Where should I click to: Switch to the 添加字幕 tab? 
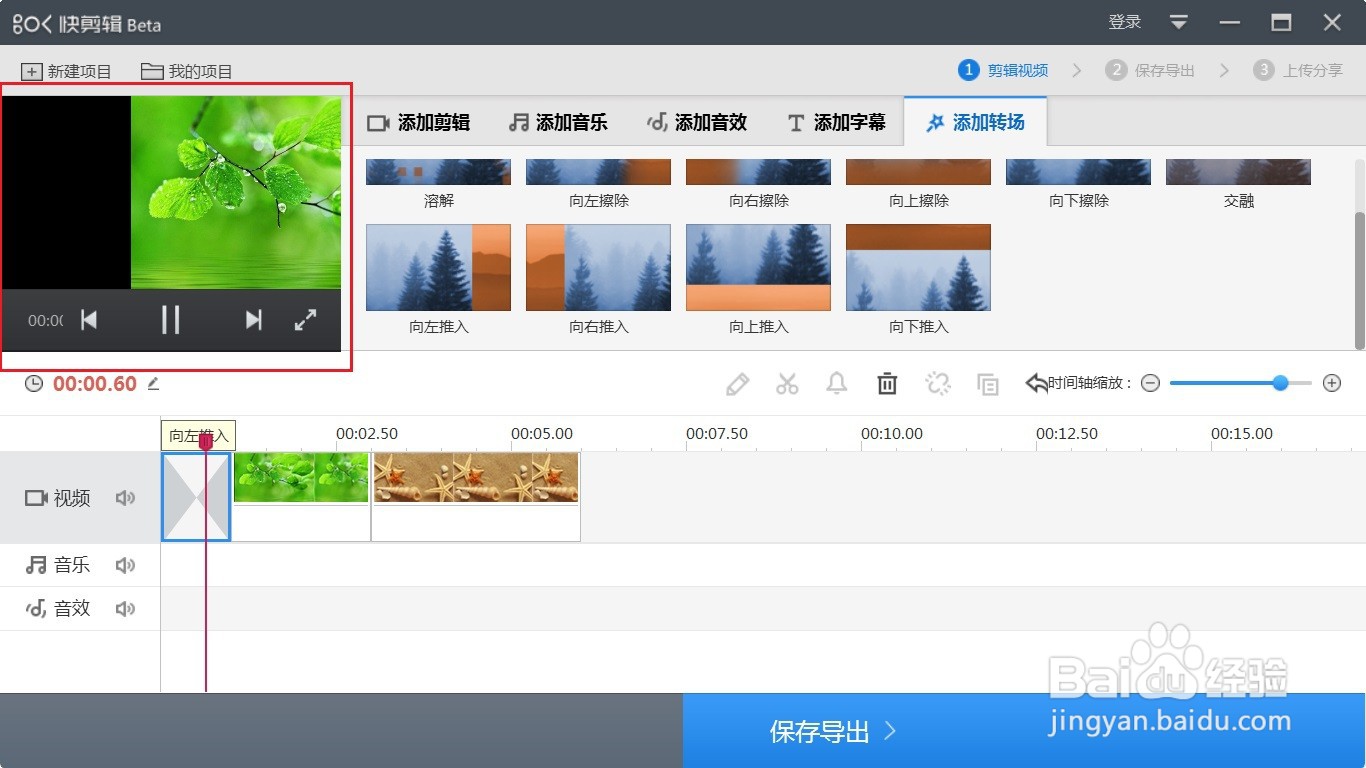click(837, 122)
